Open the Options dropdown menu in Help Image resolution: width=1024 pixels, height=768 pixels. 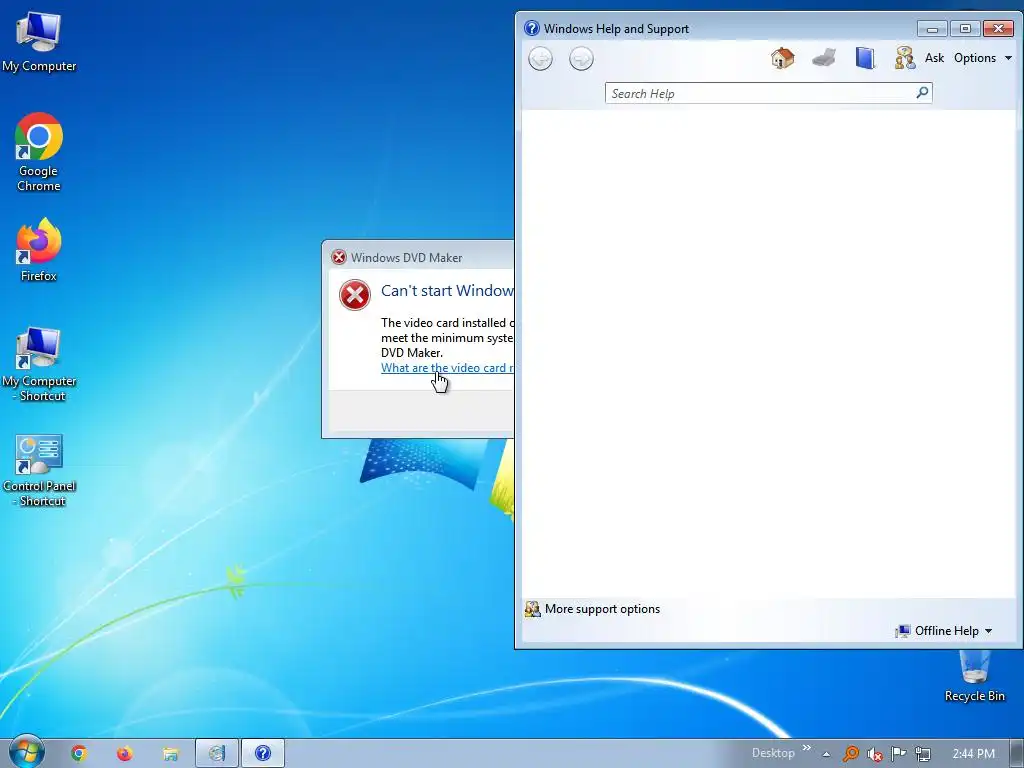(983, 58)
